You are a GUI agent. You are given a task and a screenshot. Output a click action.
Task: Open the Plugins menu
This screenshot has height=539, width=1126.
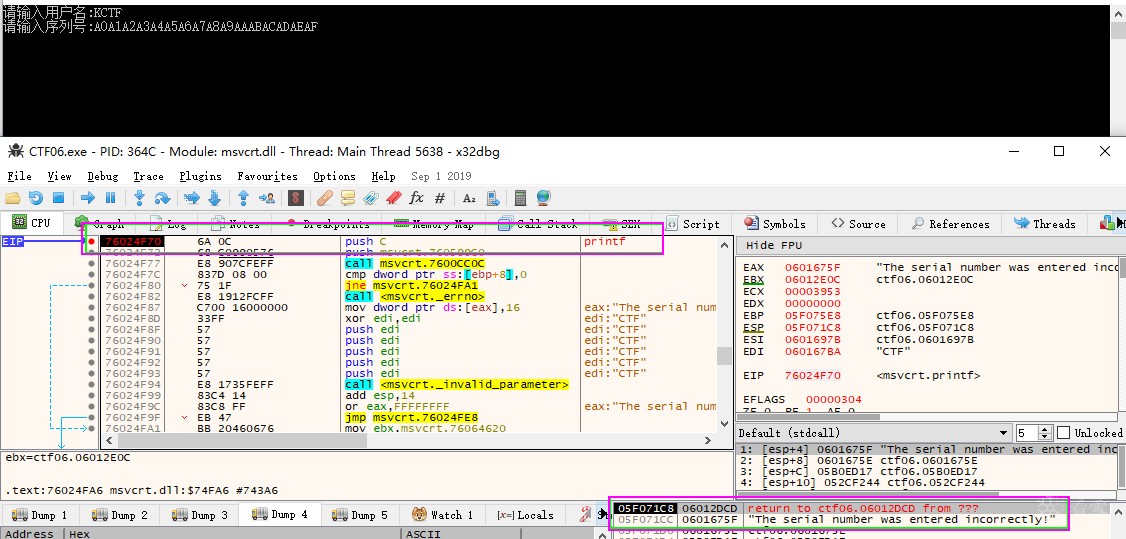[200, 176]
